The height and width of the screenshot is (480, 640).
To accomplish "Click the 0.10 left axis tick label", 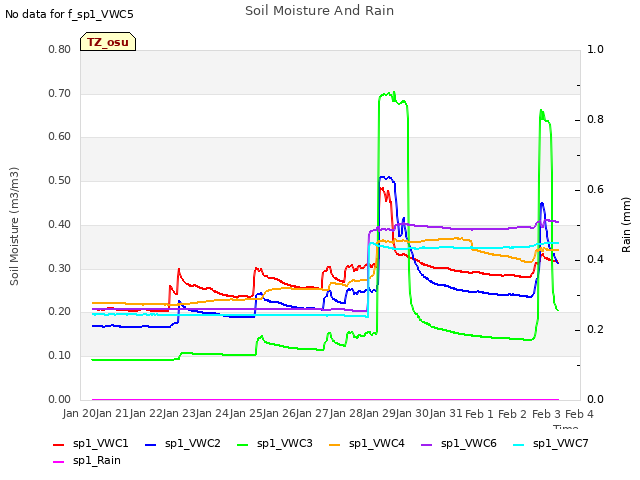I will 60,356.
